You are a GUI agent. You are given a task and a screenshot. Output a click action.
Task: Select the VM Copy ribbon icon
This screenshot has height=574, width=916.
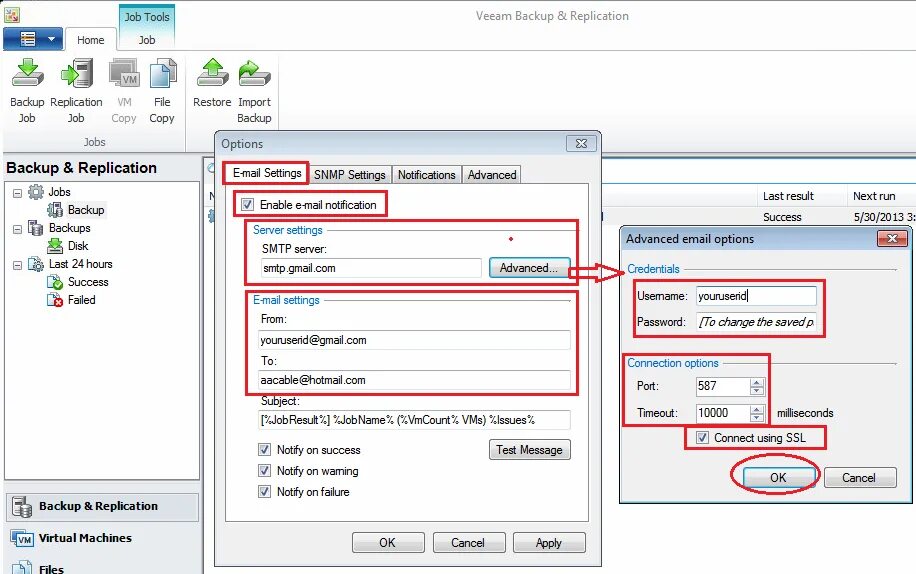tap(124, 73)
